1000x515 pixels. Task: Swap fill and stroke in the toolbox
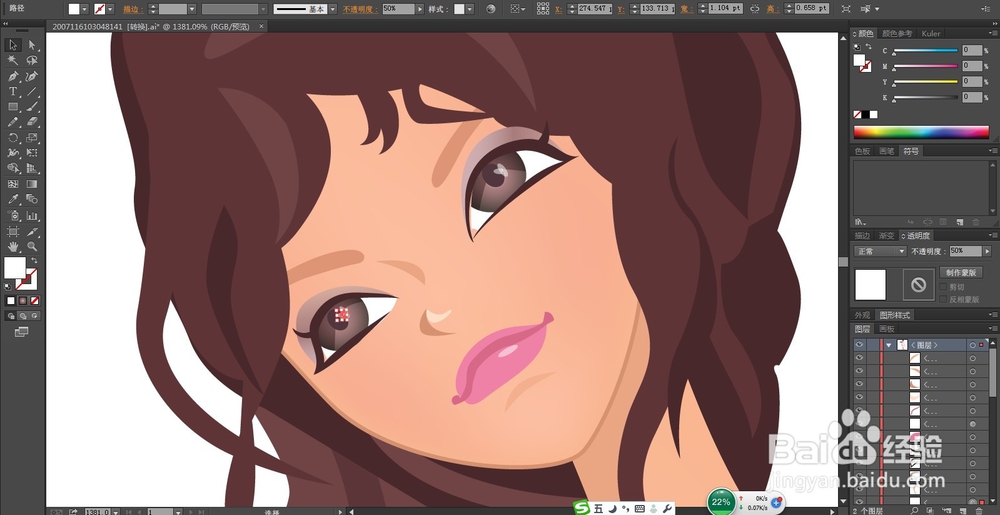coord(34,261)
